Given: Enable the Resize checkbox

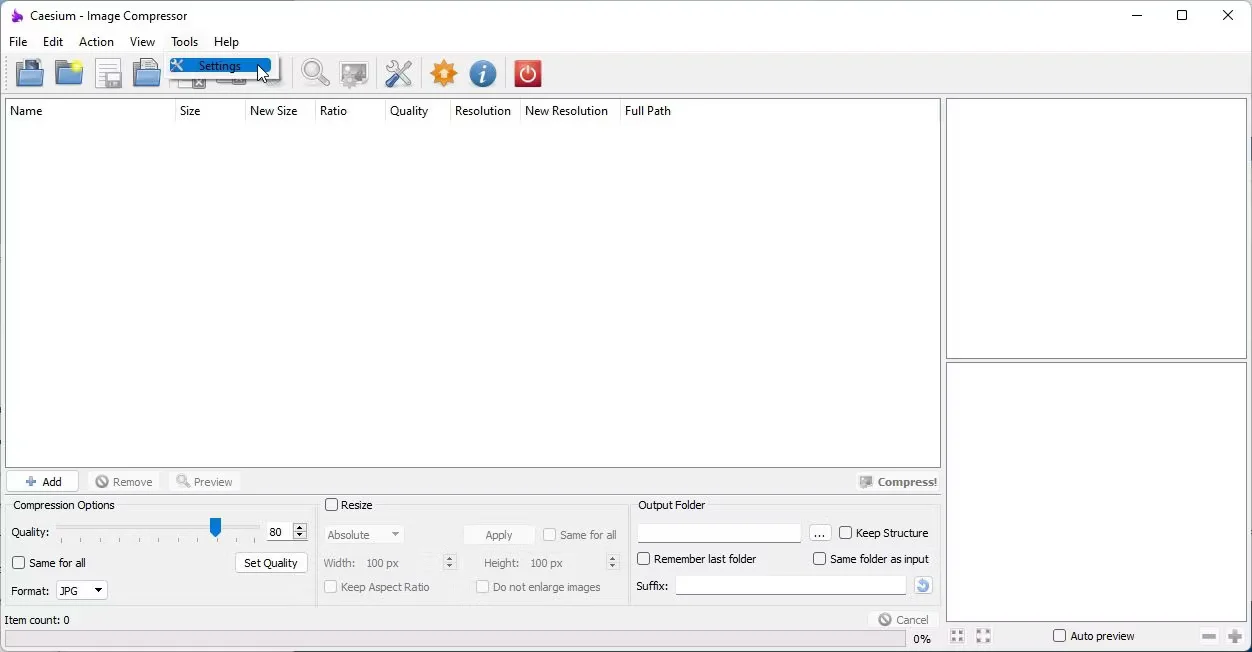Looking at the screenshot, I should 331,505.
